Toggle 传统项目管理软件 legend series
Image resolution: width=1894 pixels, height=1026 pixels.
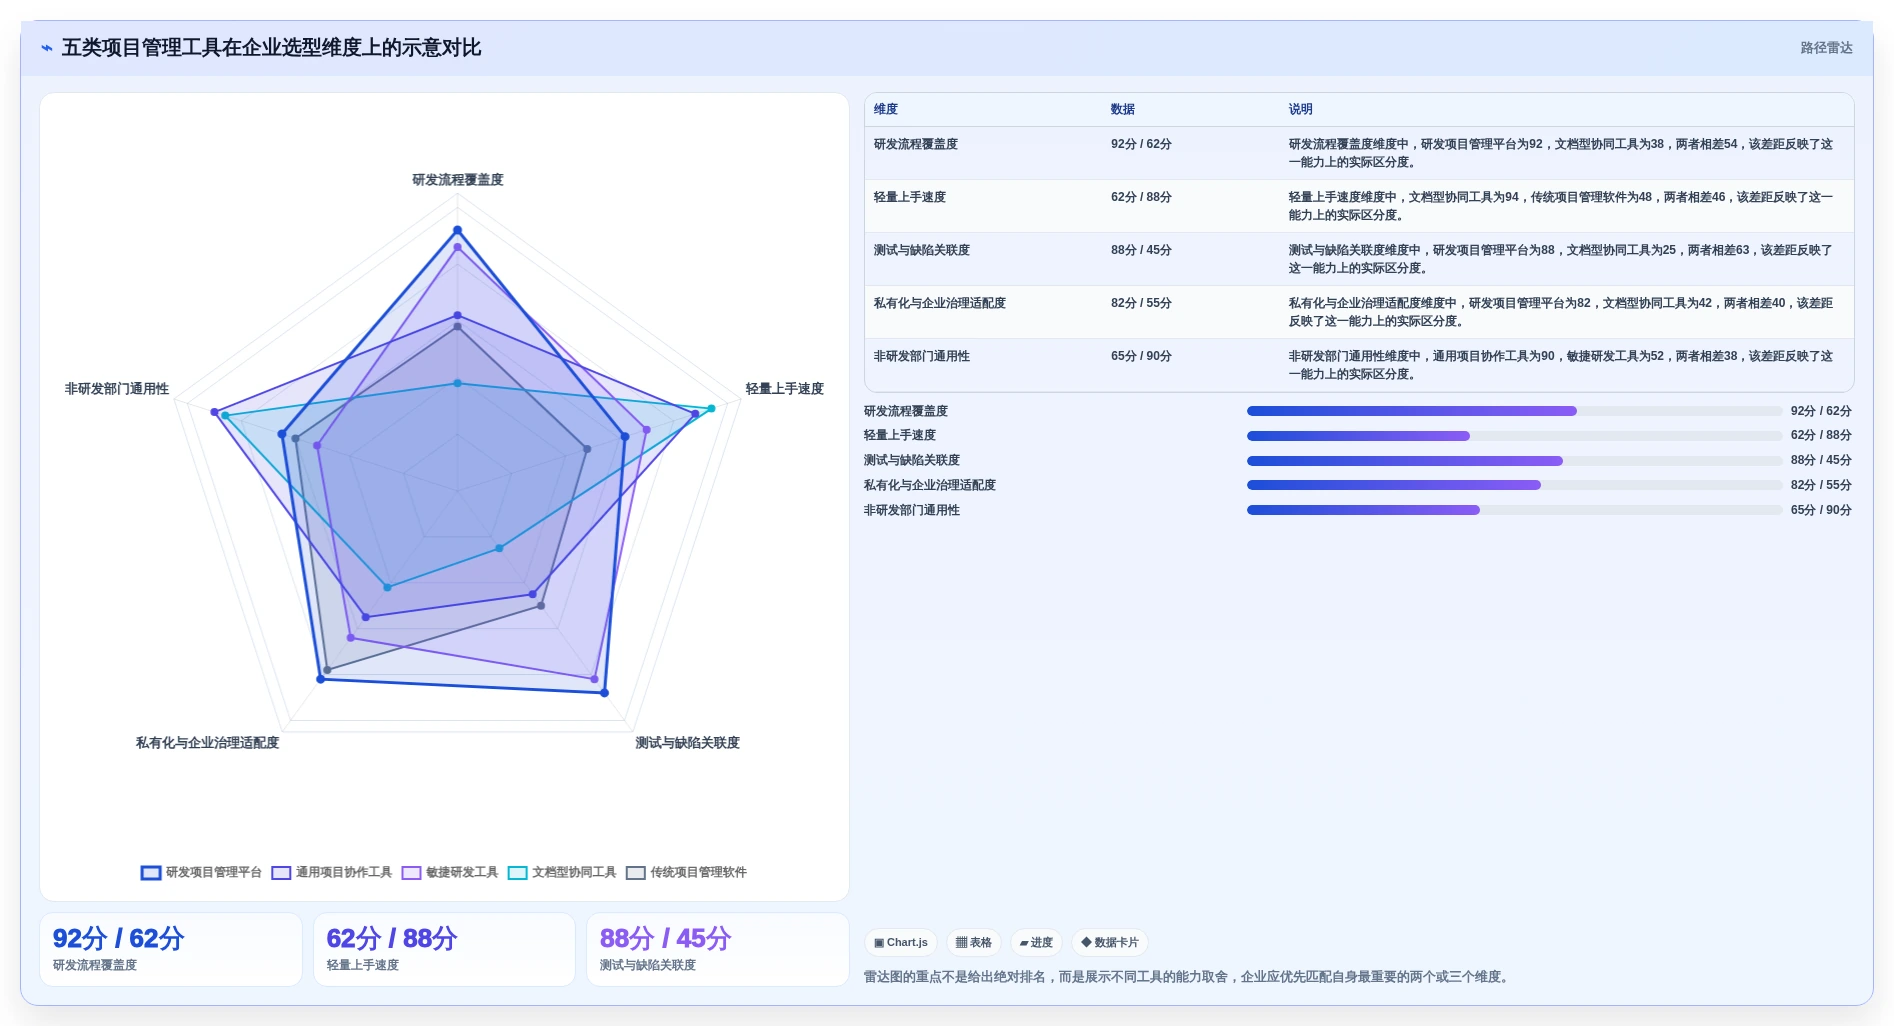point(686,872)
